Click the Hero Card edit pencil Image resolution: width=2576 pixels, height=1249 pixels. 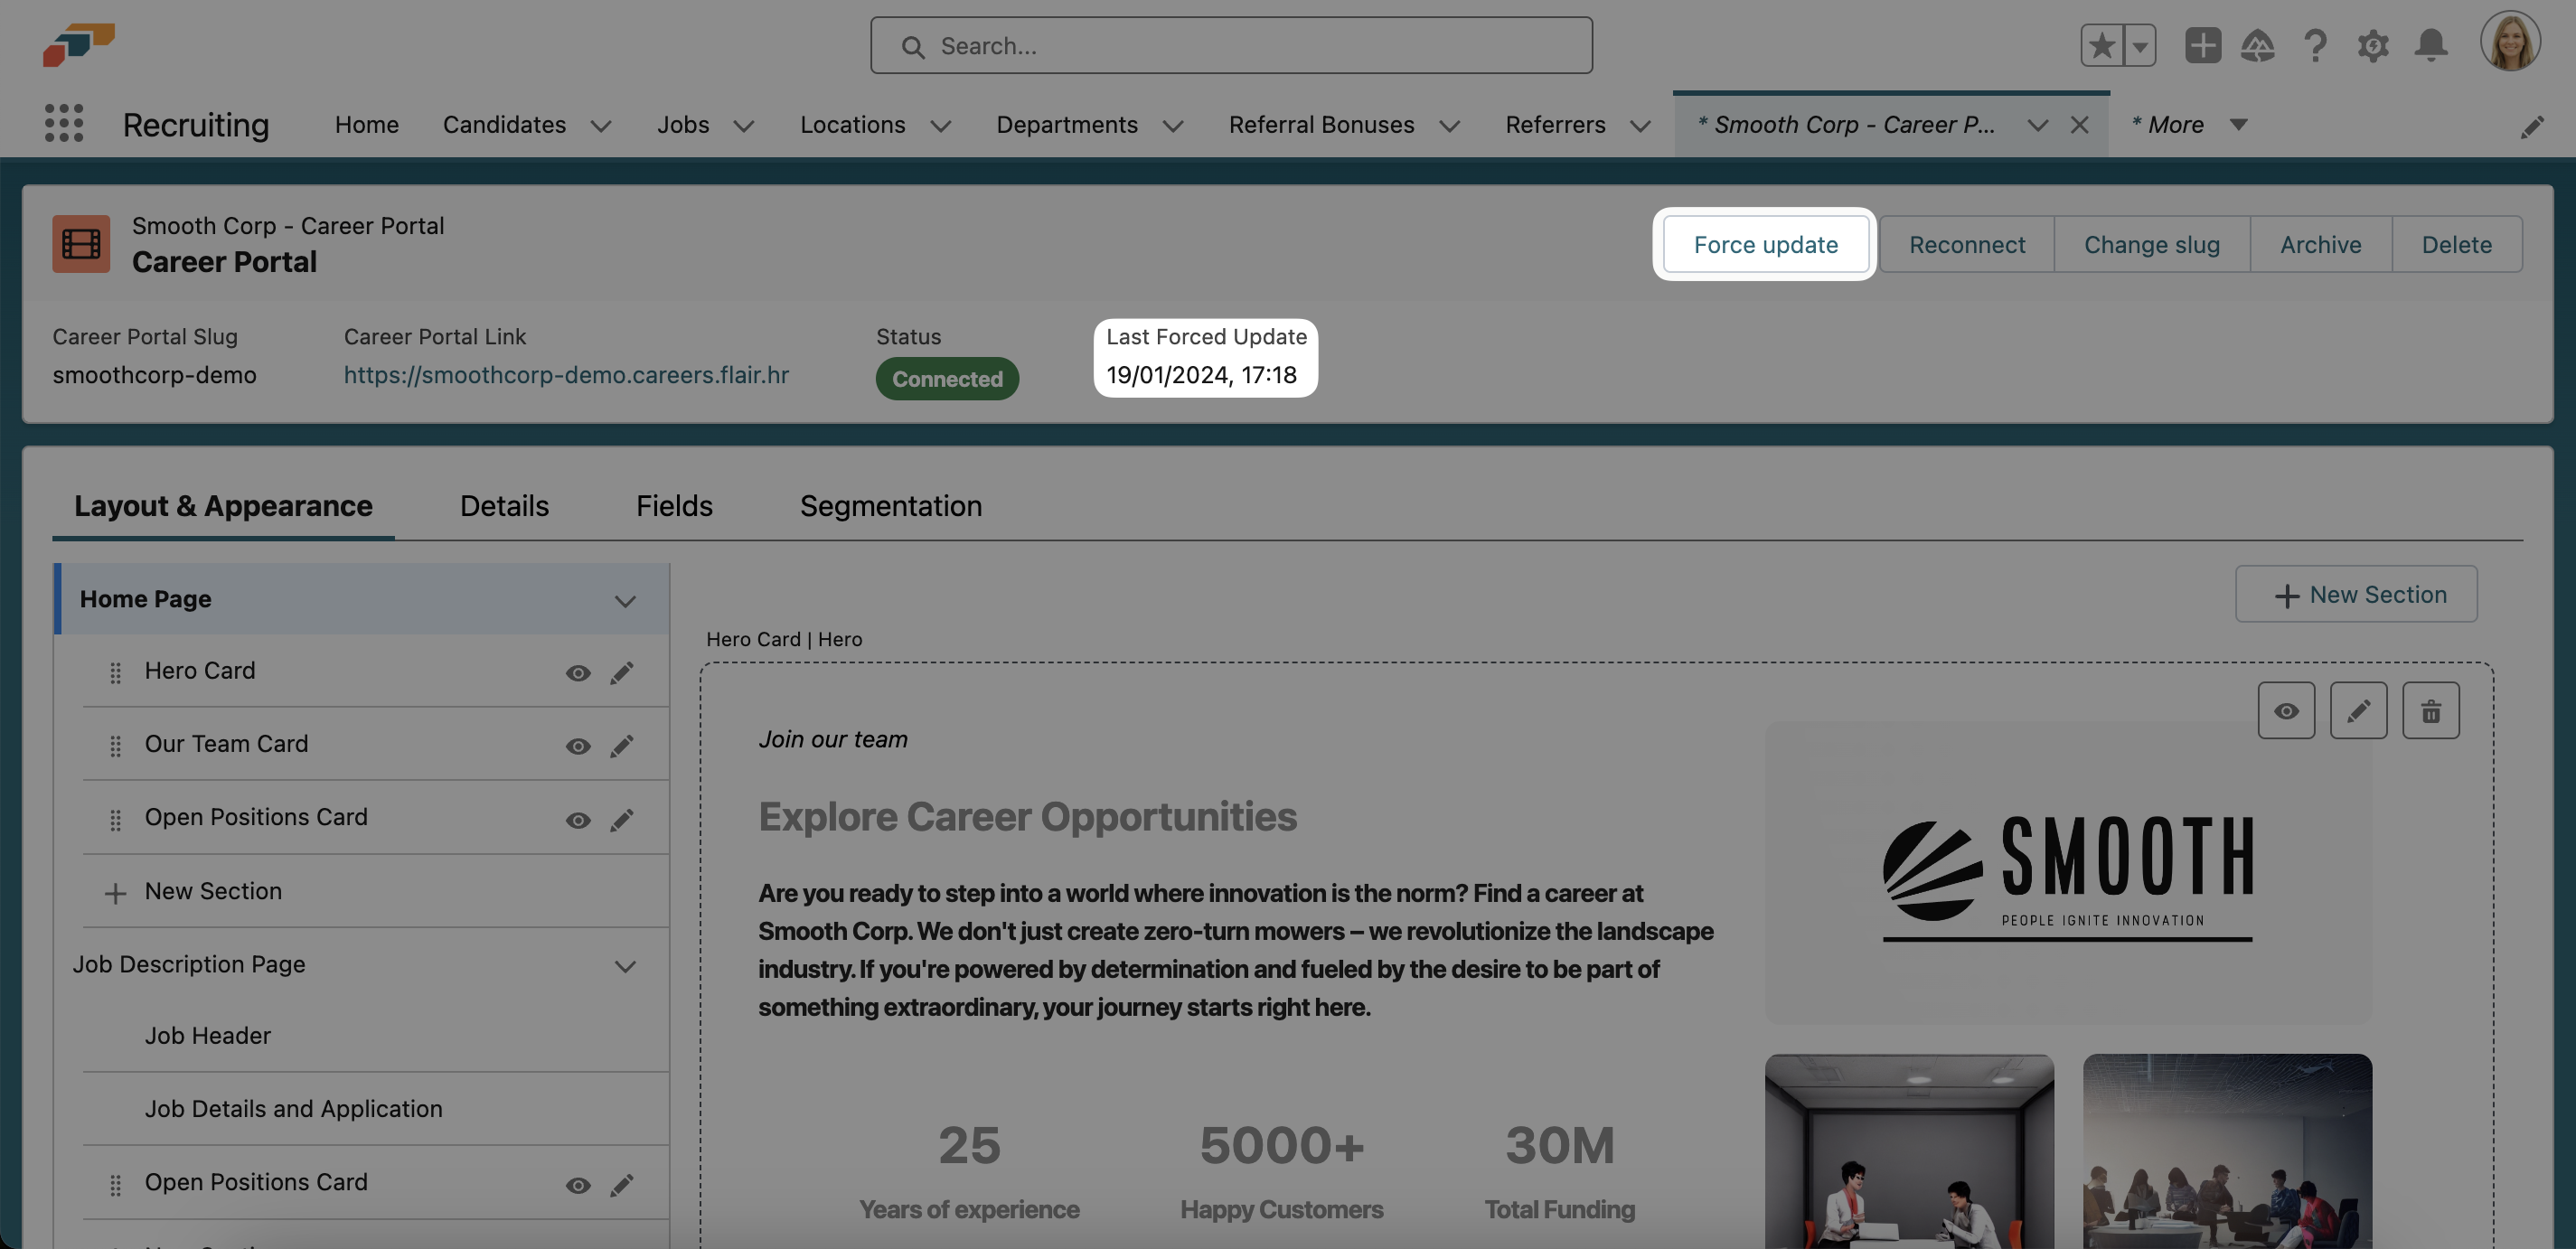coord(621,672)
